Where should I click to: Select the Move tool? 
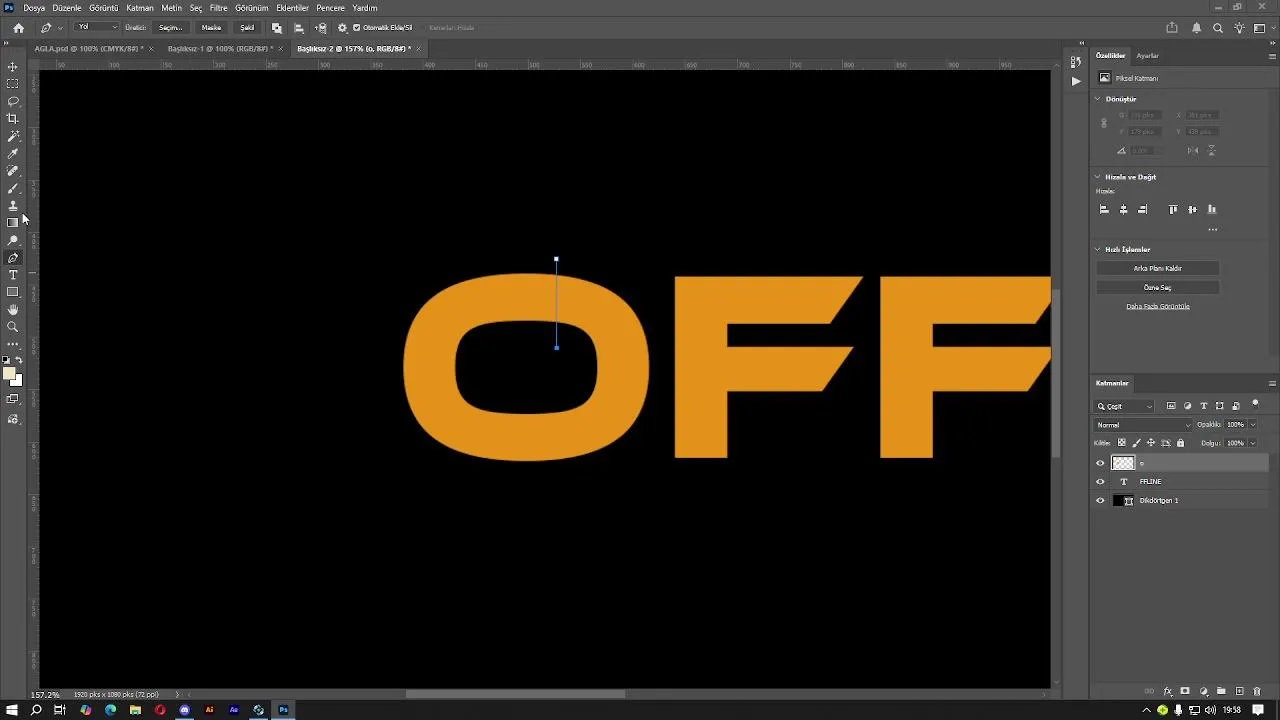(x=13, y=67)
